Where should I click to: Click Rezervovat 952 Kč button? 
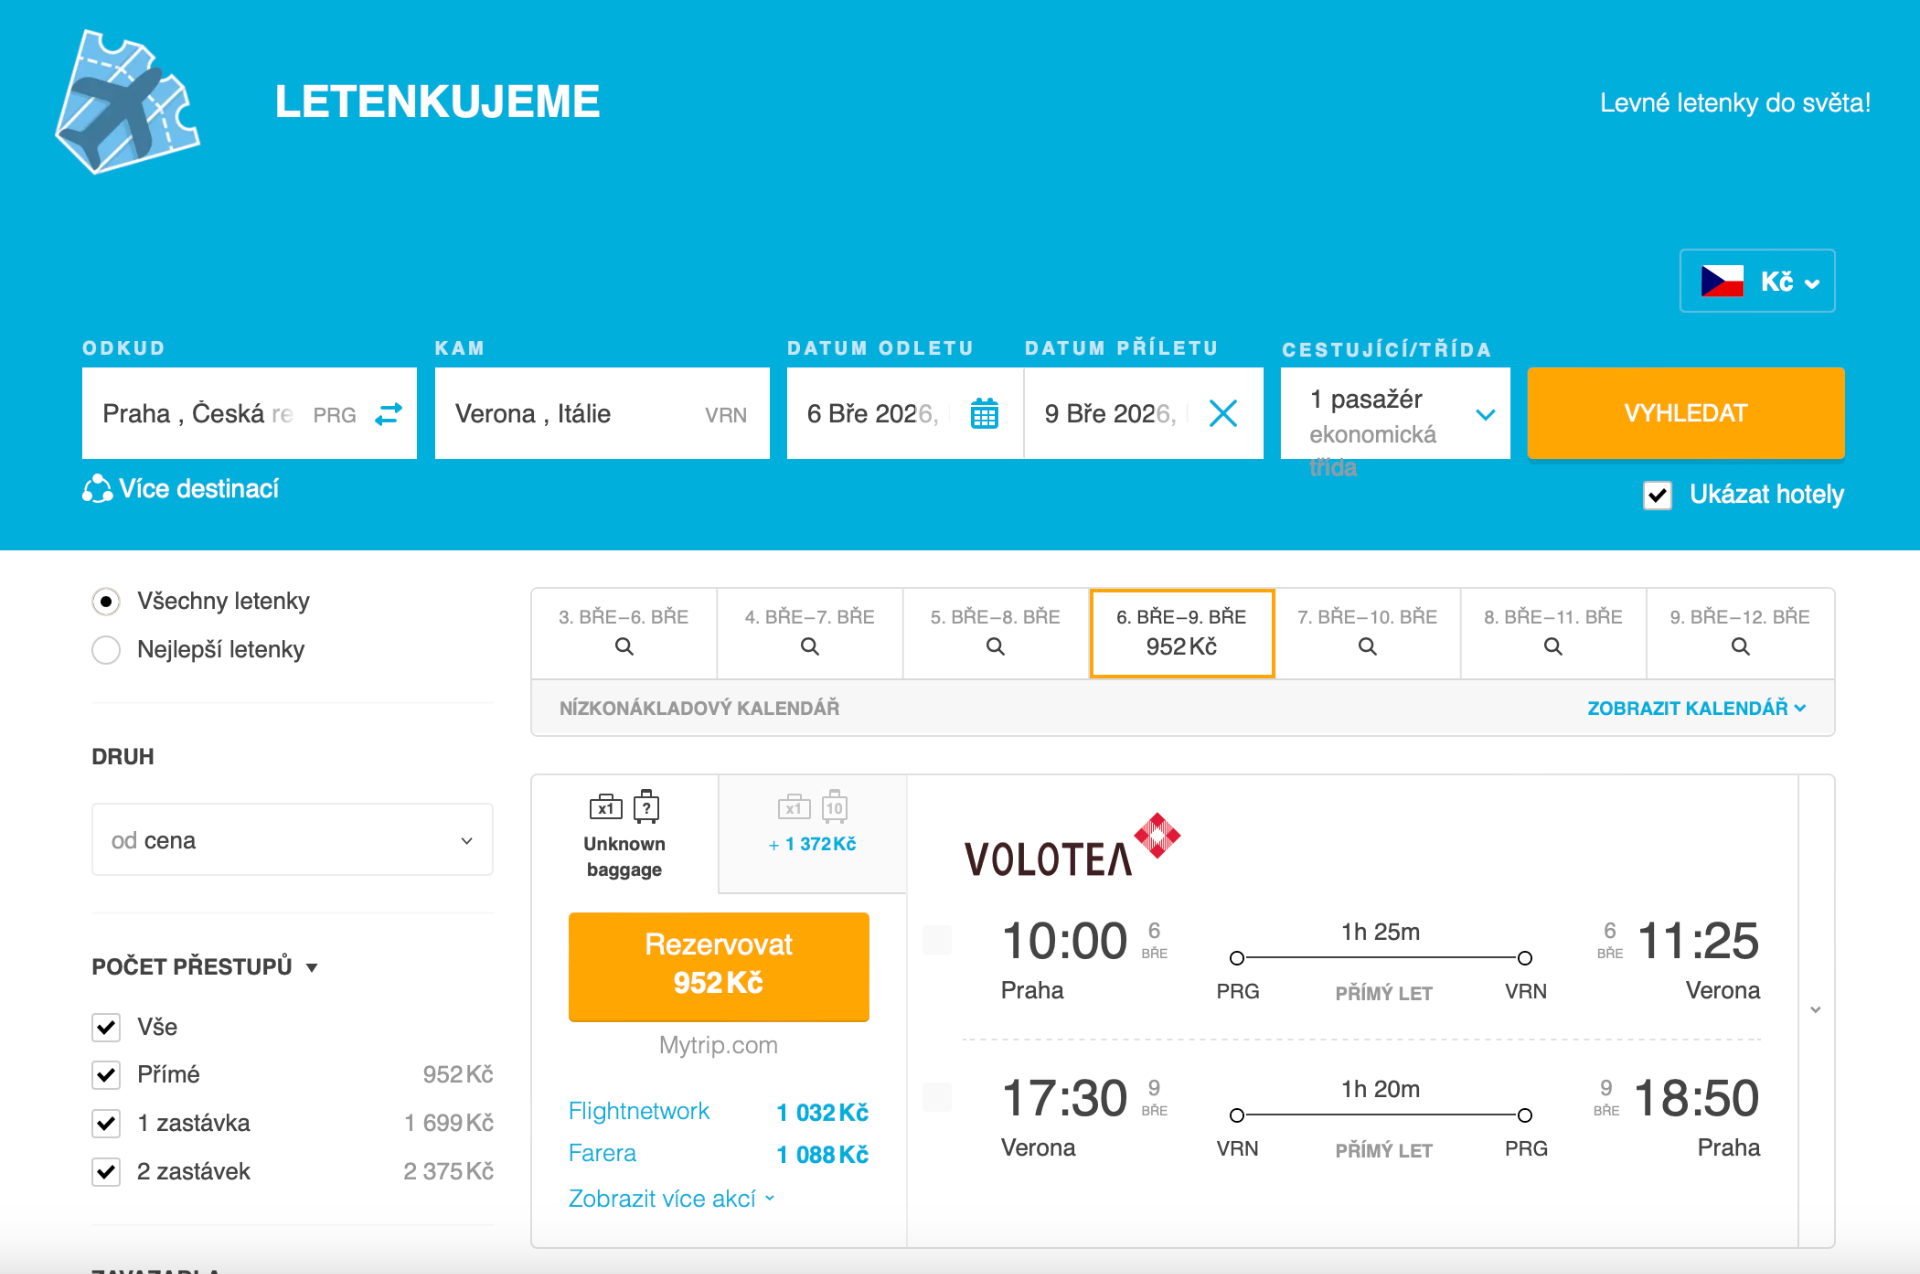718,965
